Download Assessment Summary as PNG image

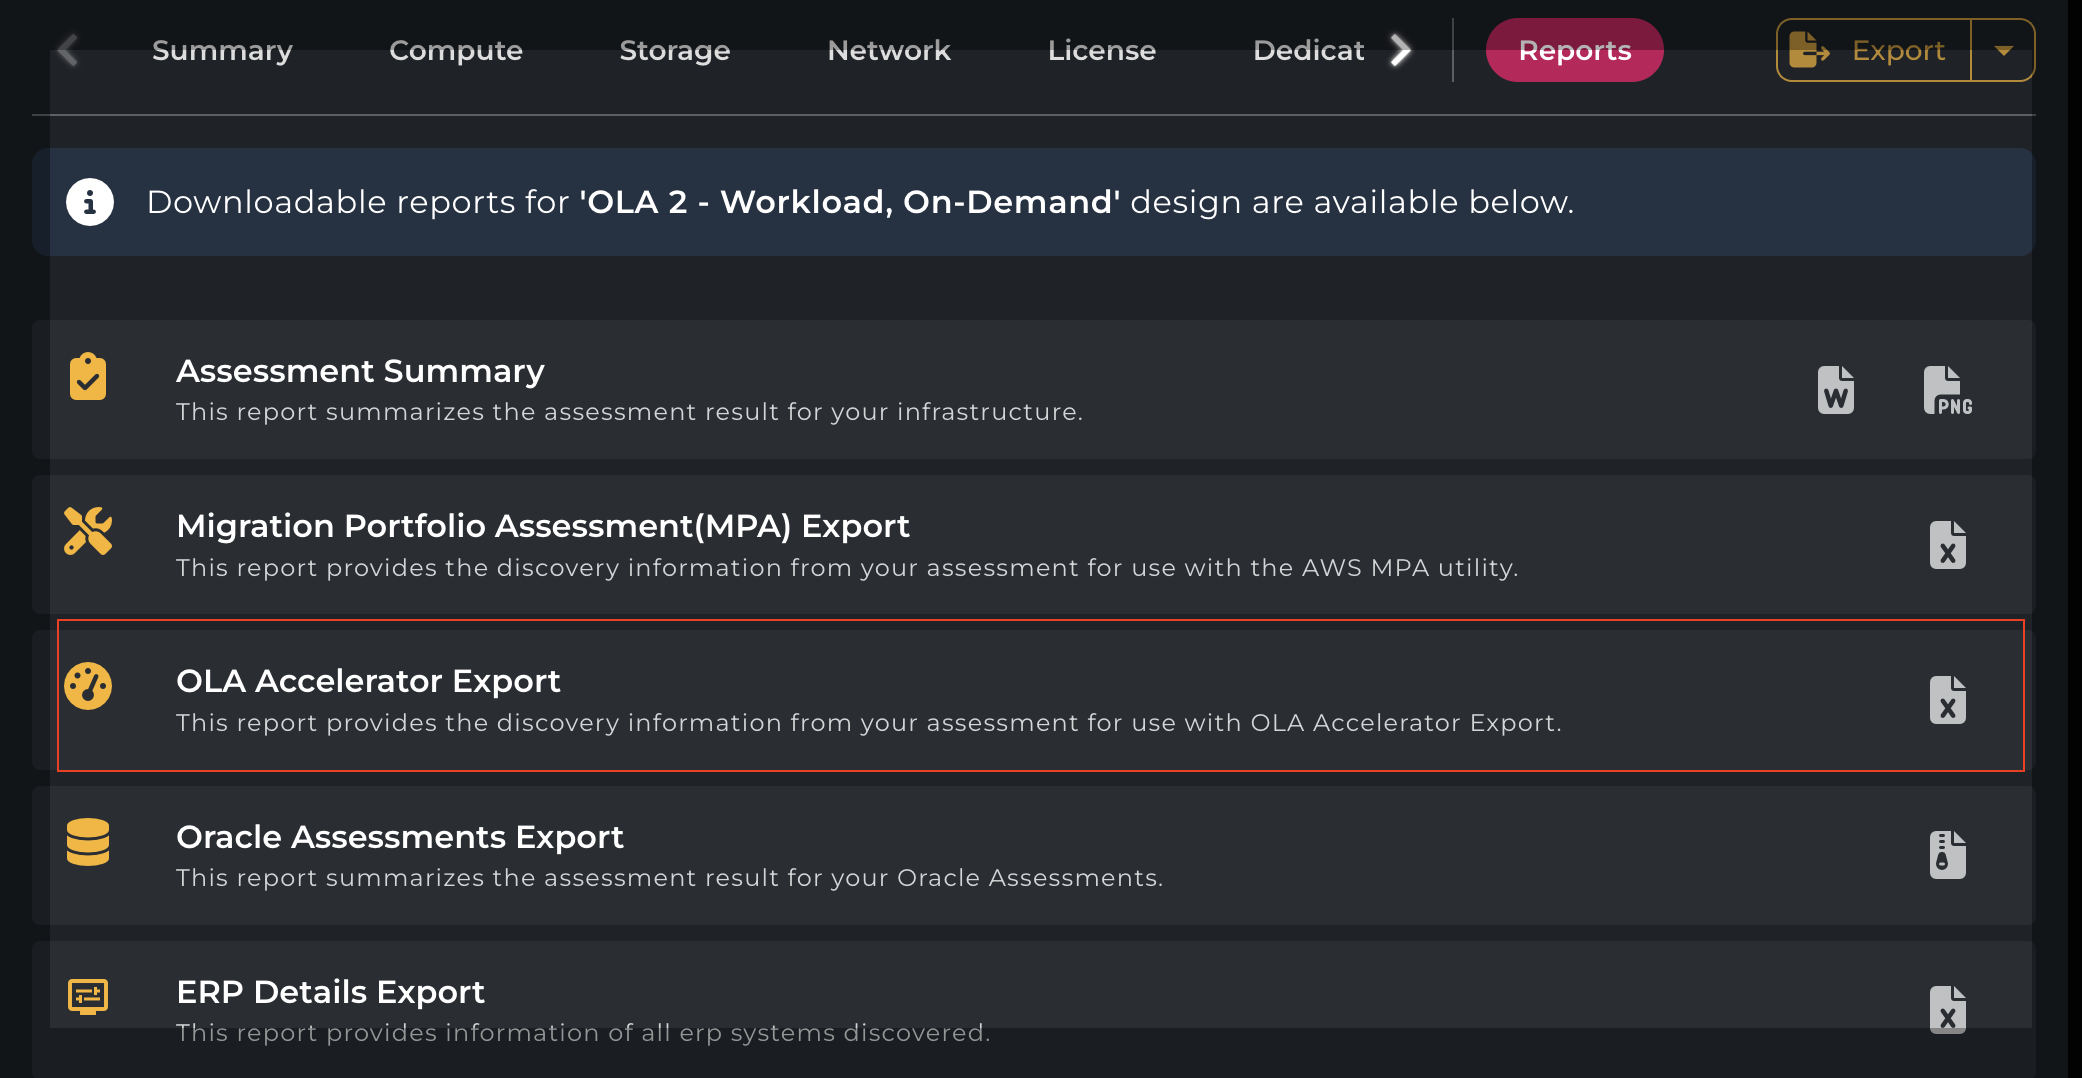(x=1947, y=390)
